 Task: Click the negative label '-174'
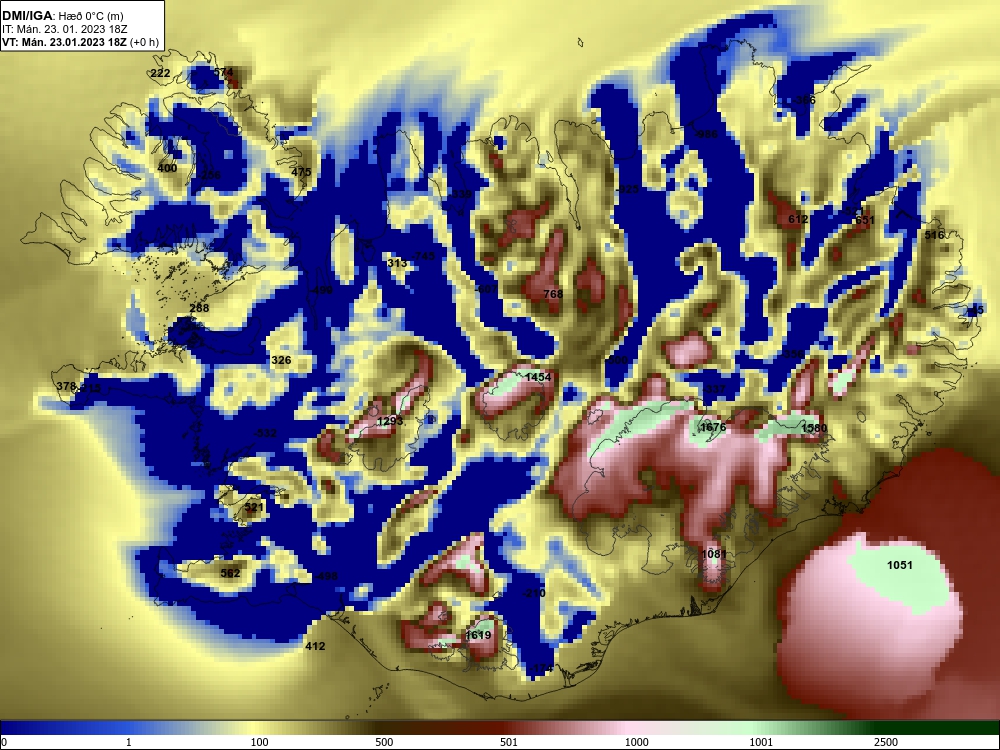[x=541, y=668]
